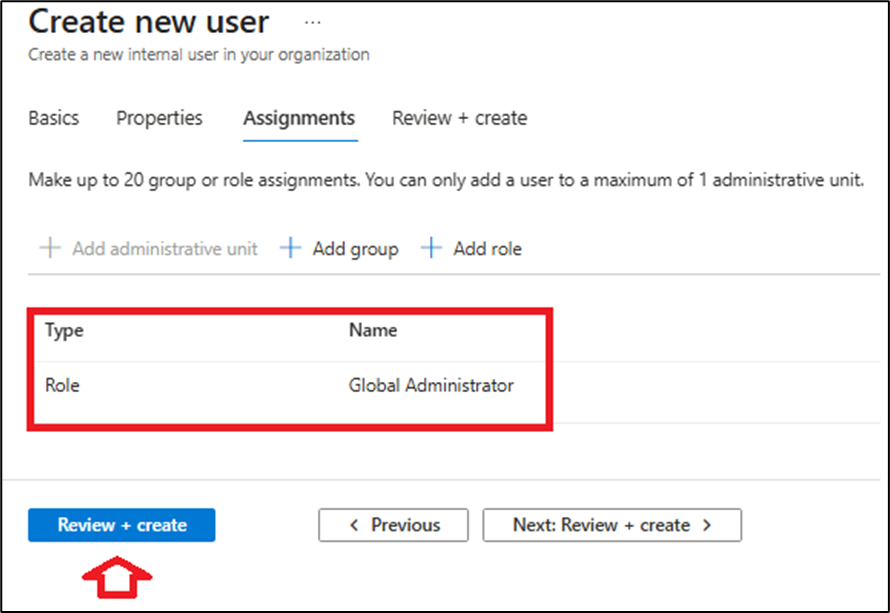The height and width of the screenshot is (613, 890).
Task: Click the plus icon beside Add role
Action: pos(431,249)
